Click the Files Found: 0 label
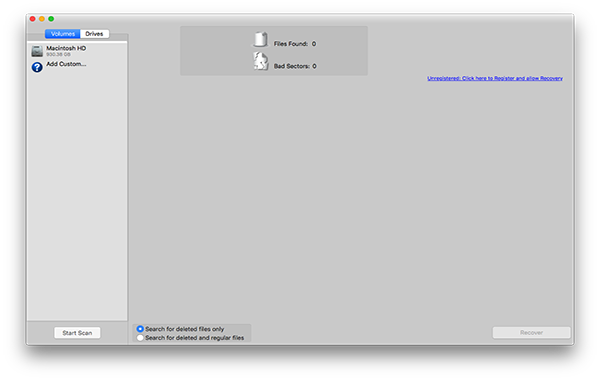Viewport: 600px width, 380px height. (x=295, y=44)
